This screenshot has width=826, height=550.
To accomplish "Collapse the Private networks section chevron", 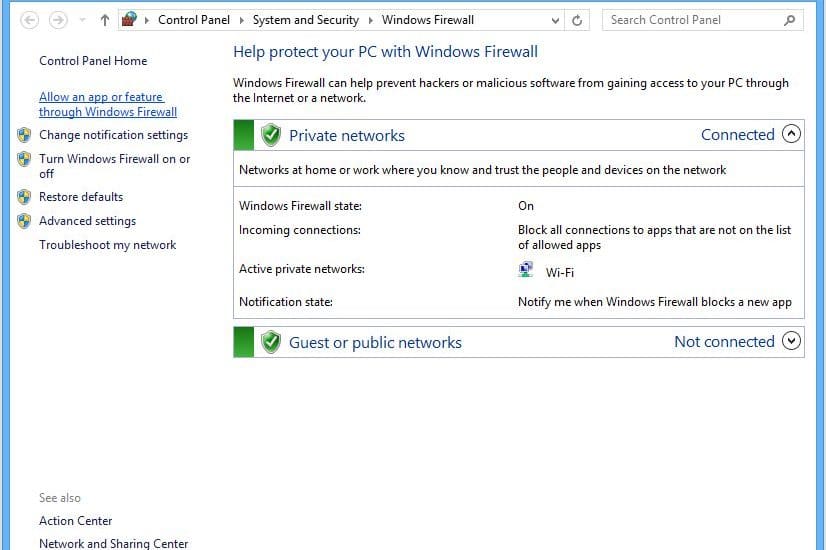I will [x=791, y=134].
